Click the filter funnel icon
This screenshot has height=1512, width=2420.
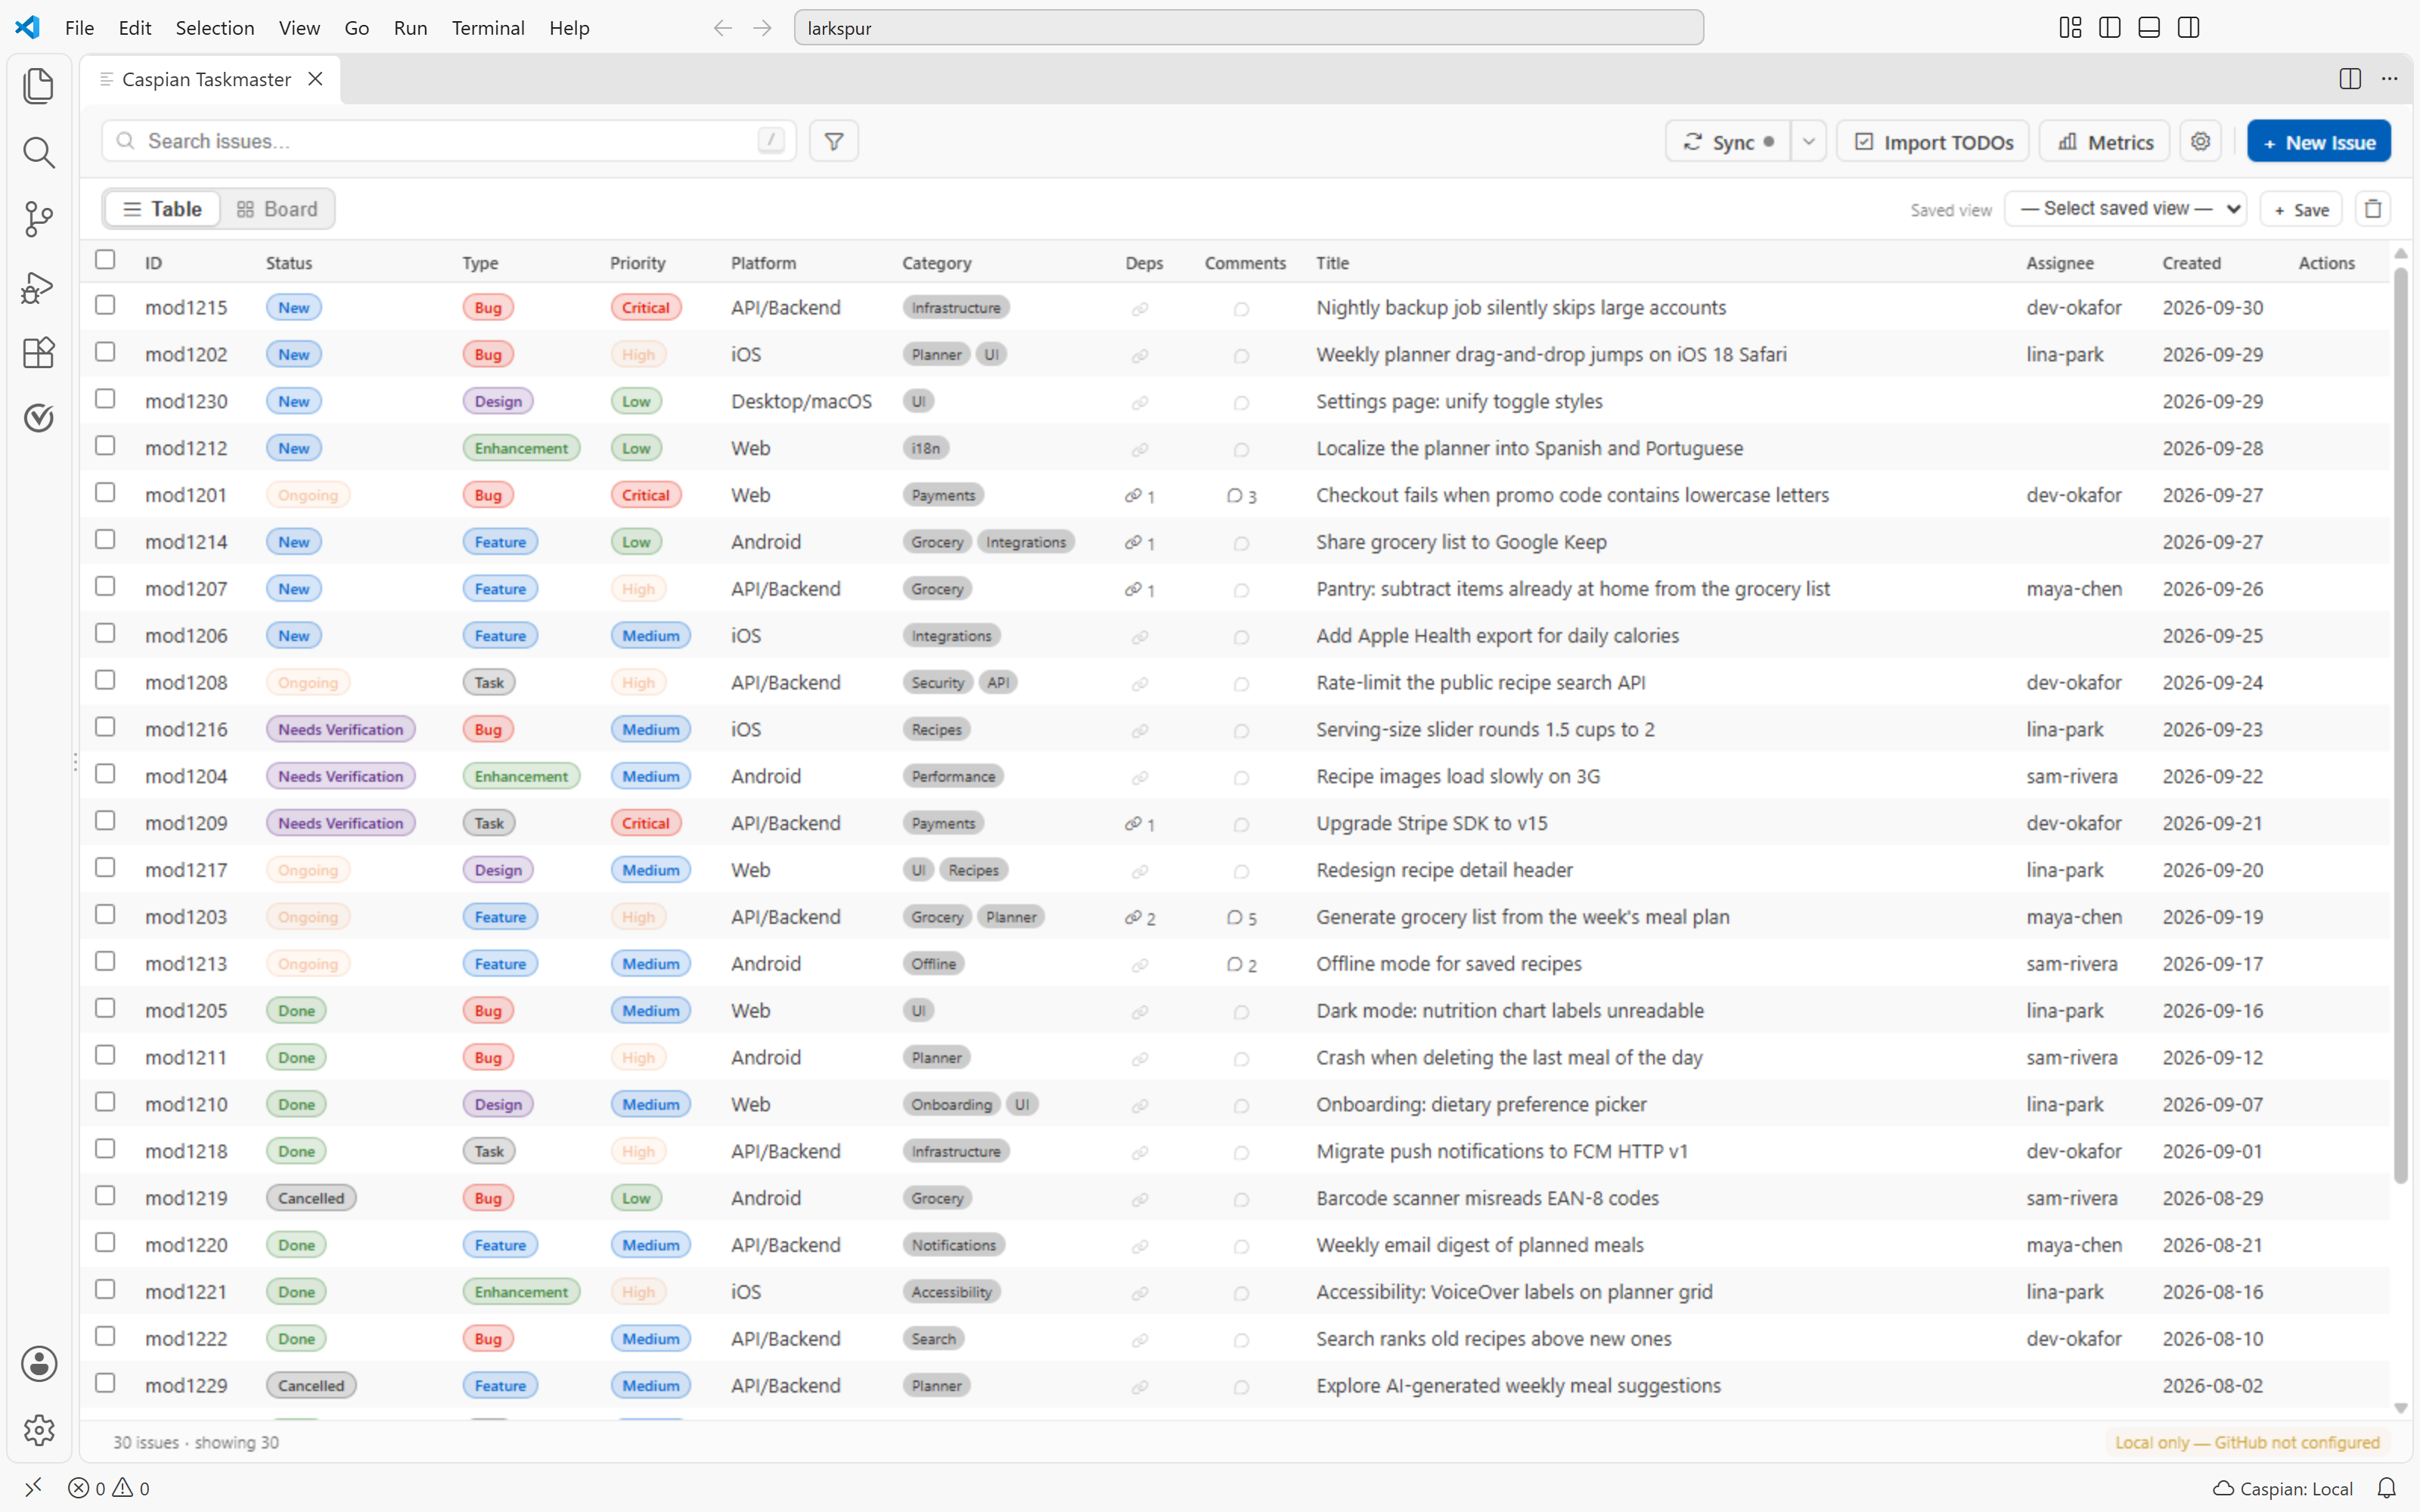tap(834, 141)
